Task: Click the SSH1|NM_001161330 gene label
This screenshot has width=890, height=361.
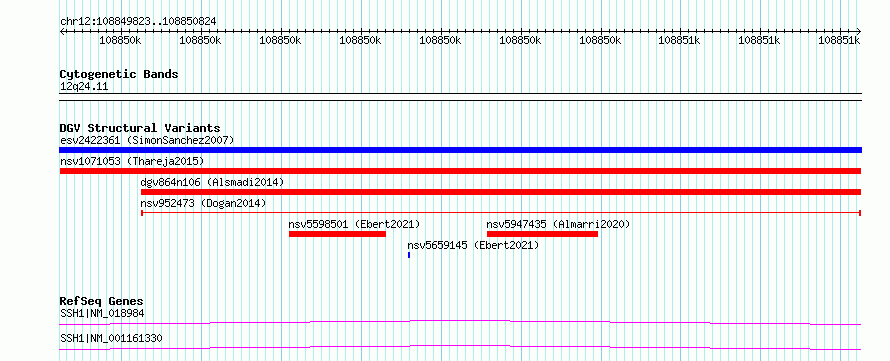Action: (111, 338)
